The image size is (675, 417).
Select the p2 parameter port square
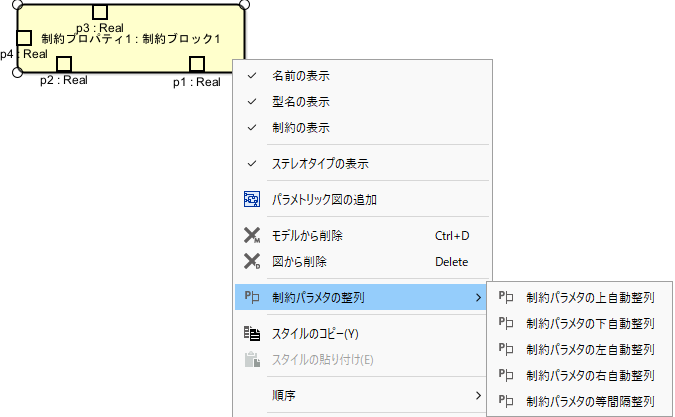[64, 64]
